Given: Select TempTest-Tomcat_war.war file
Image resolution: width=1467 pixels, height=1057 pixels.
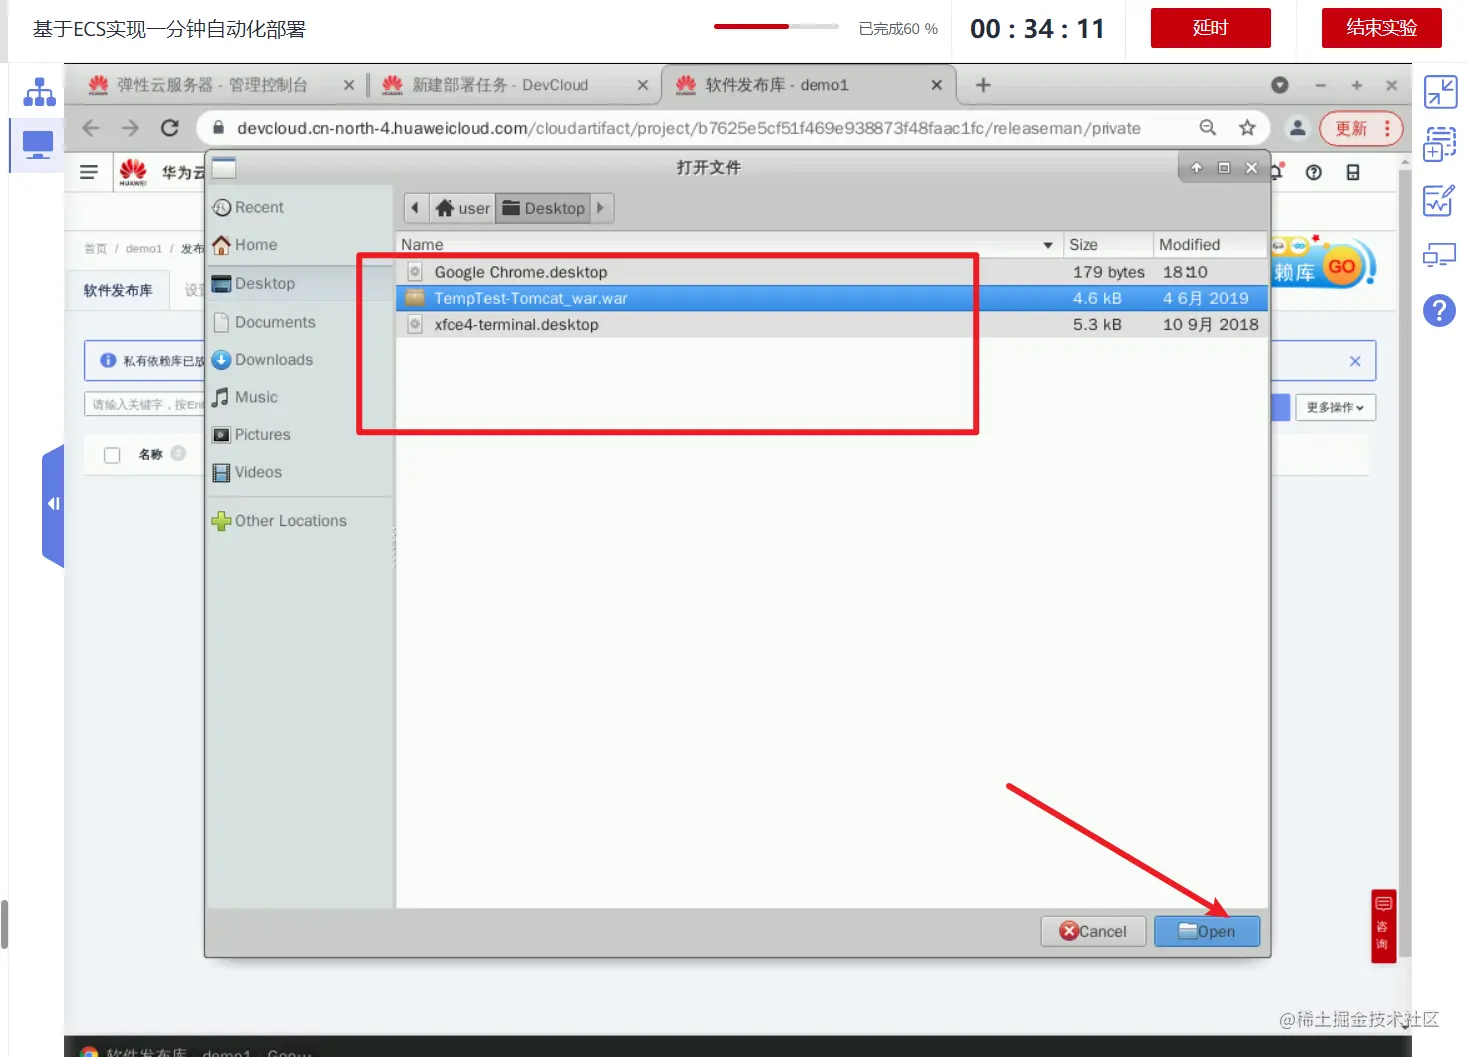Looking at the screenshot, I should pos(832,298).
